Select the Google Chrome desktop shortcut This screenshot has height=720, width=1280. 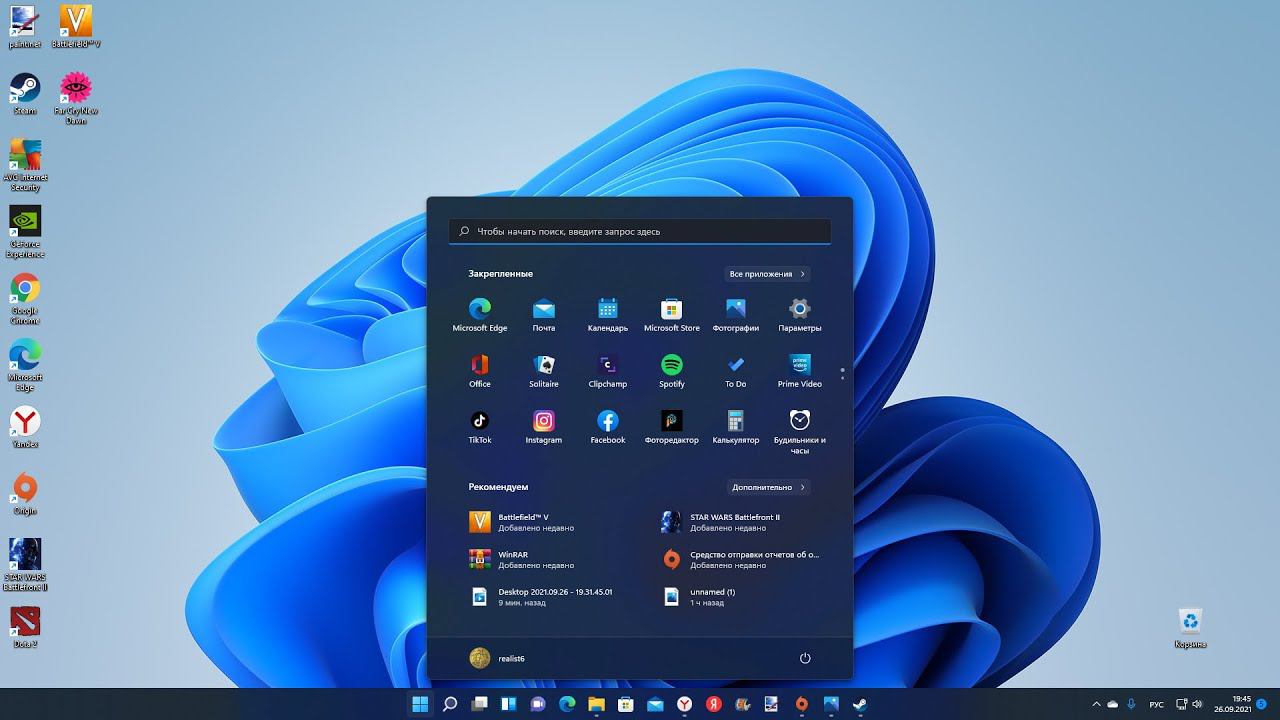click(25, 299)
